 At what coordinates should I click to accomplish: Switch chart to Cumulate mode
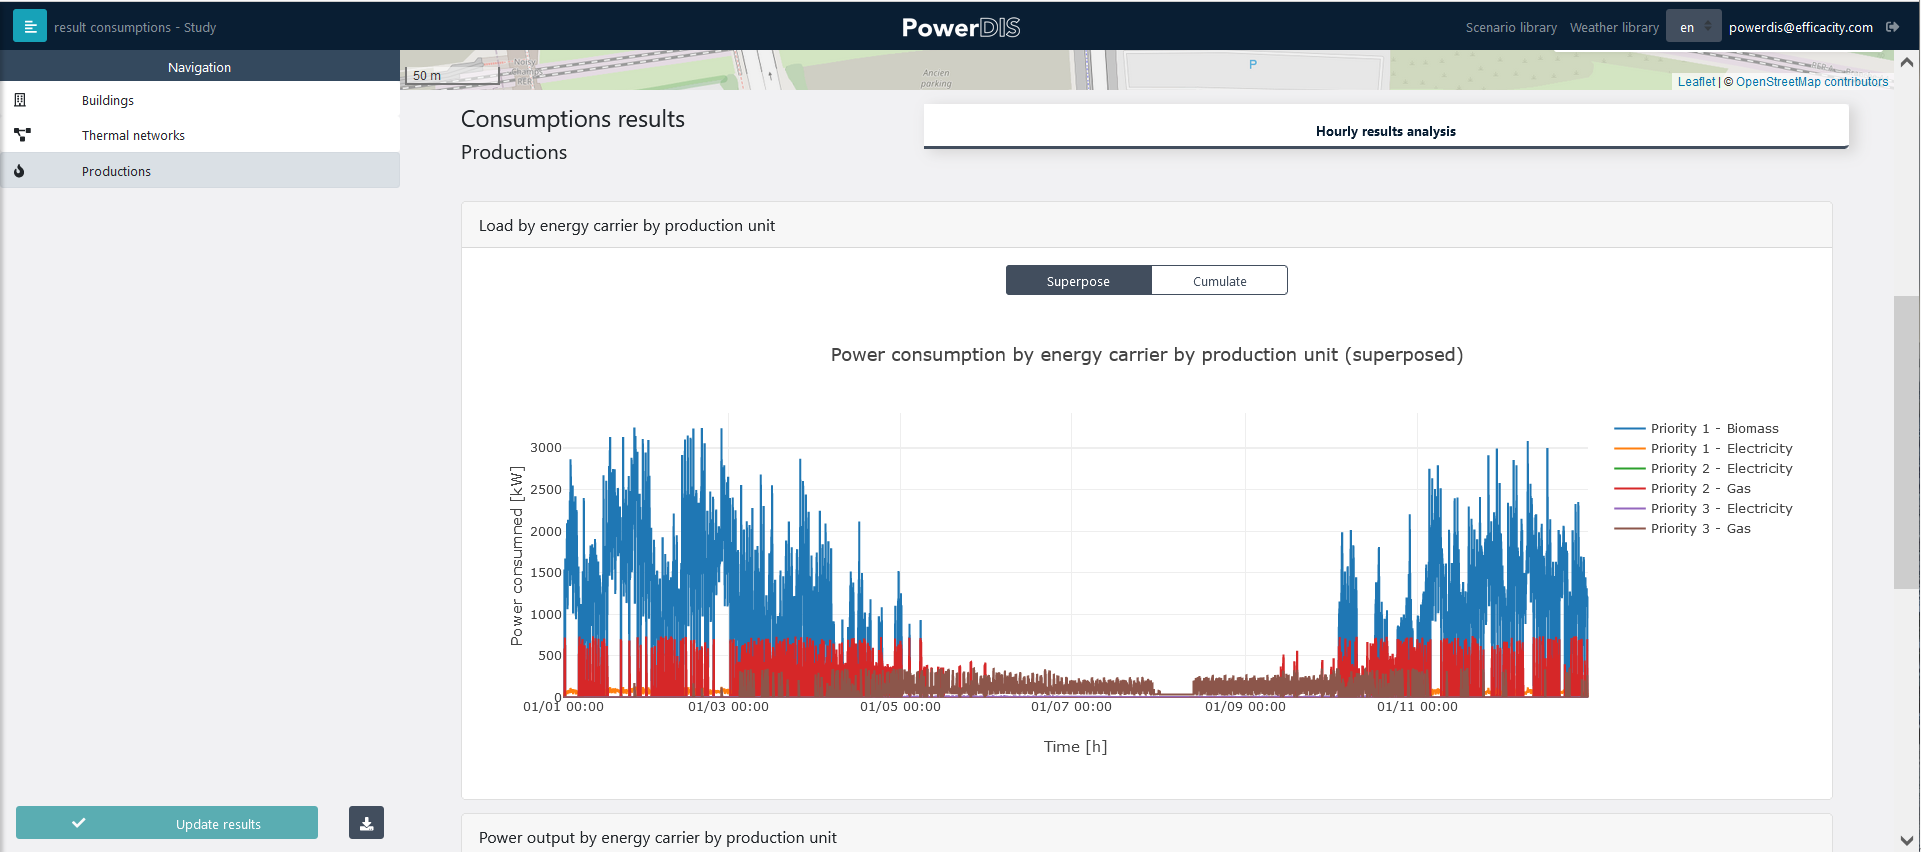coord(1219,281)
